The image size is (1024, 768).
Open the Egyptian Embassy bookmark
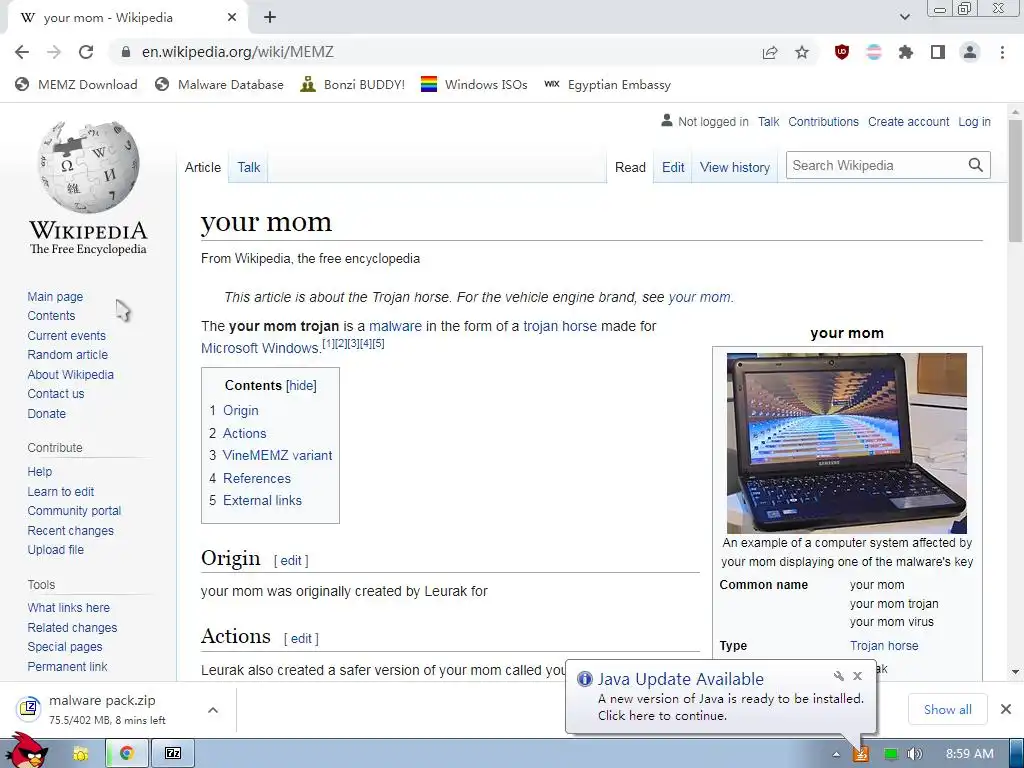(x=607, y=84)
